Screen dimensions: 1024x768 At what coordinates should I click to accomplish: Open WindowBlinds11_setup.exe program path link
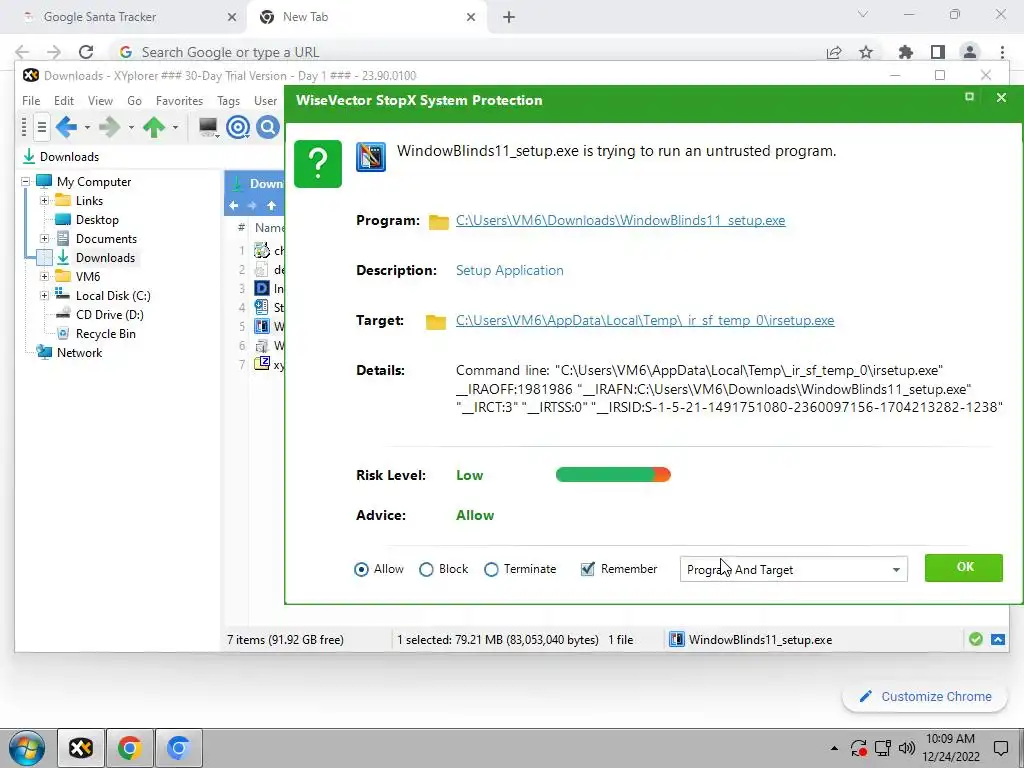pos(620,221)
